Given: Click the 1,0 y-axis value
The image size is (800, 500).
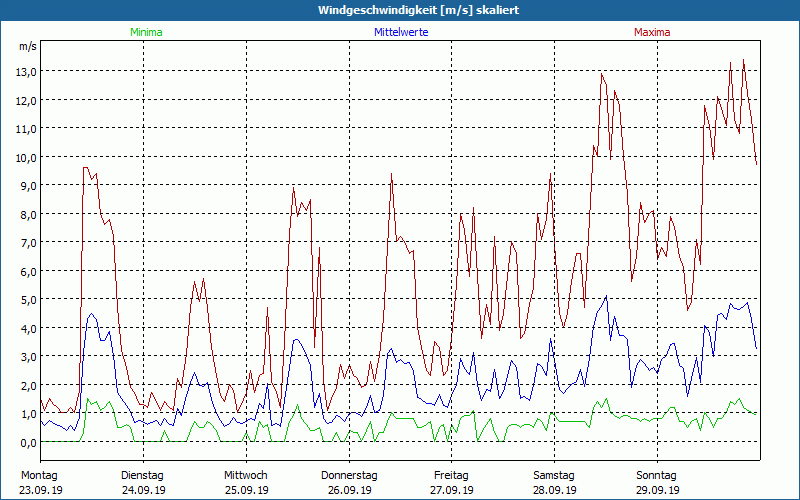Looking at the screenshot, I should click(28, 414).
